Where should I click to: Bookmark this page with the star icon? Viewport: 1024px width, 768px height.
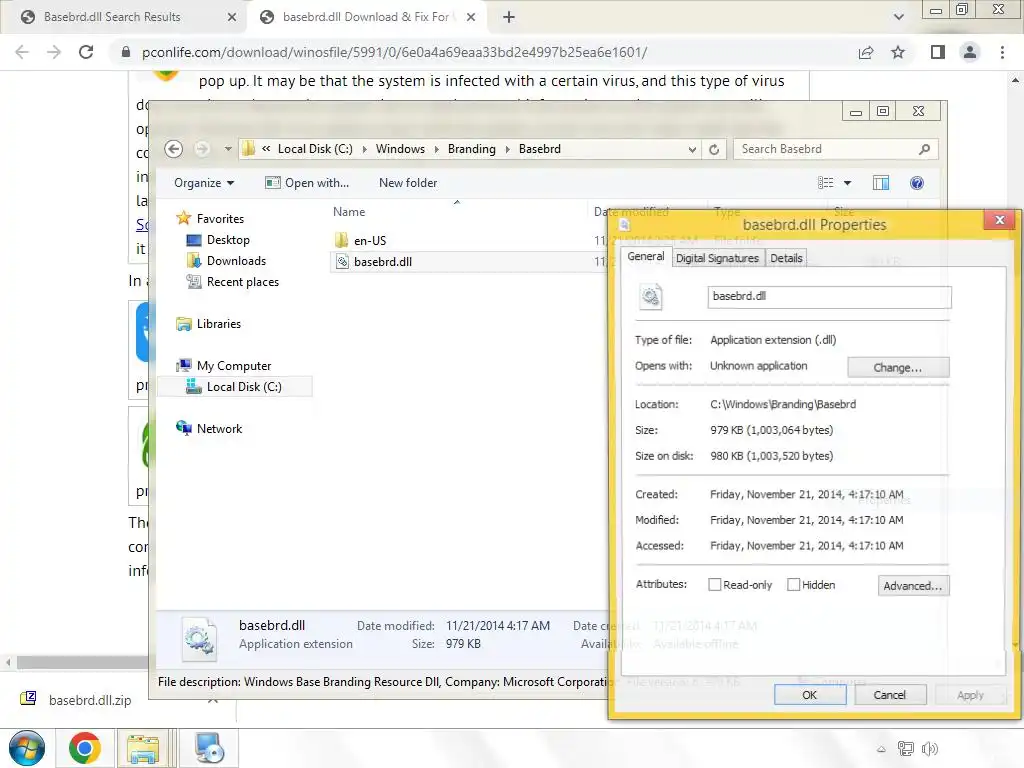(x=898, y=52)
